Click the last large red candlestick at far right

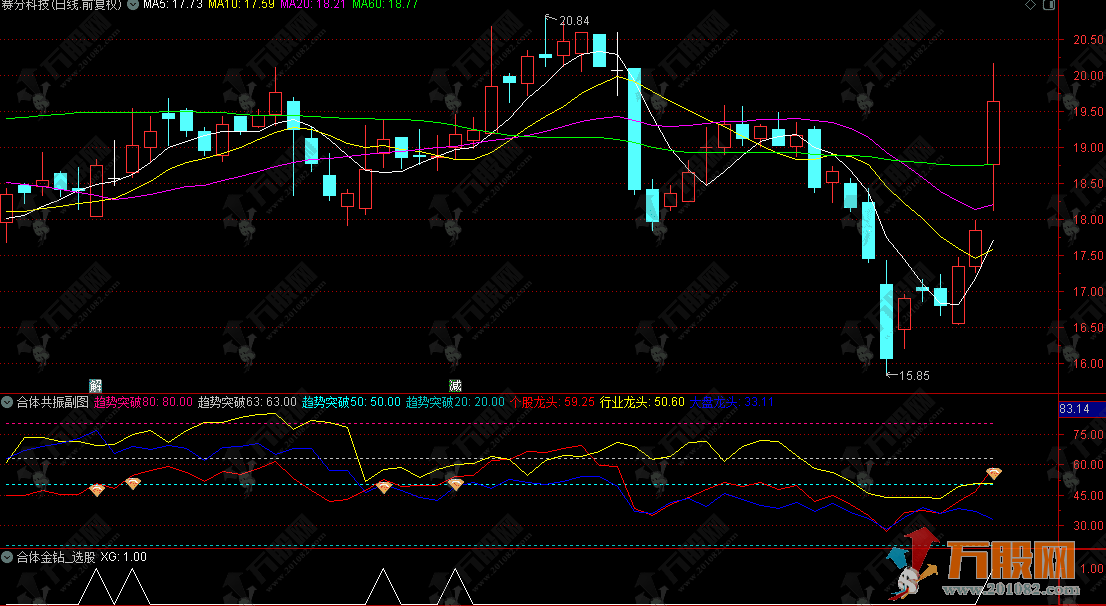click(994, 133)
